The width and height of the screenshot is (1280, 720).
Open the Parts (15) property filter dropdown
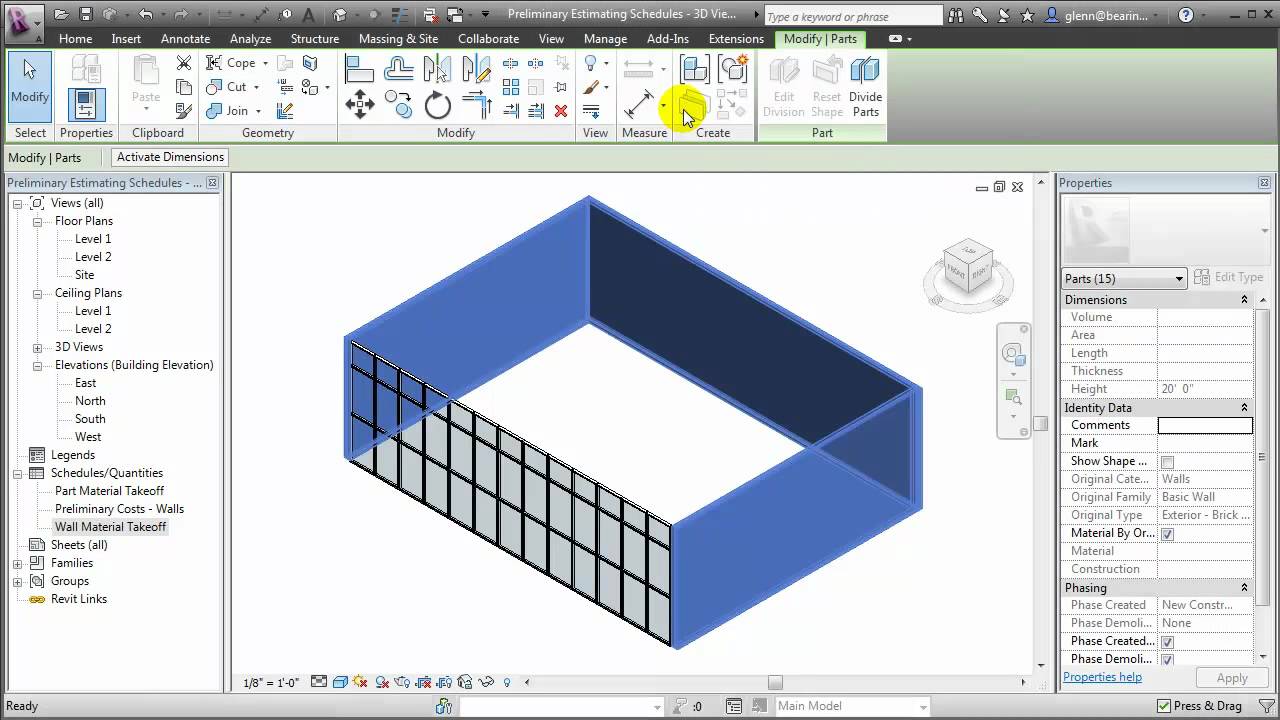tap(1124, 278)
